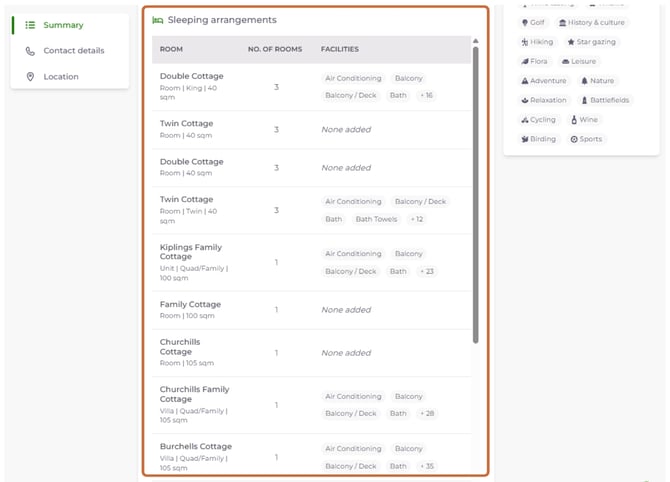
Task: Expand +23 facilities for Kiplings Family Cottage
Action: (427, 271)
